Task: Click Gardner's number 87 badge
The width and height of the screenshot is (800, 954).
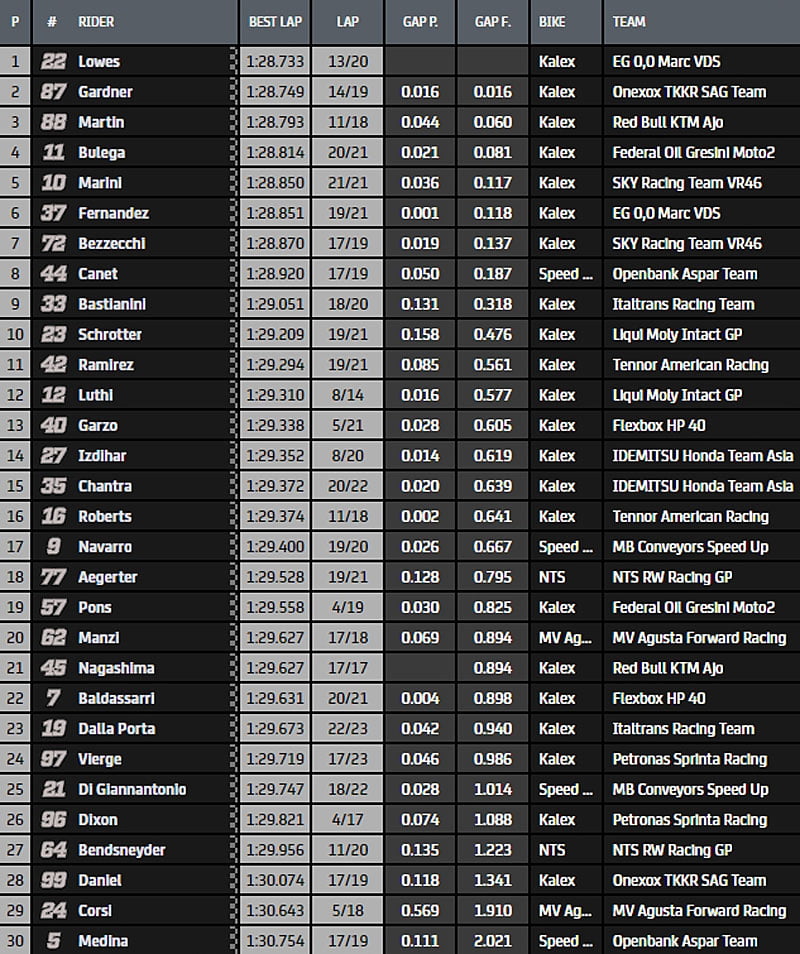Action: click(x=53, y=92)
